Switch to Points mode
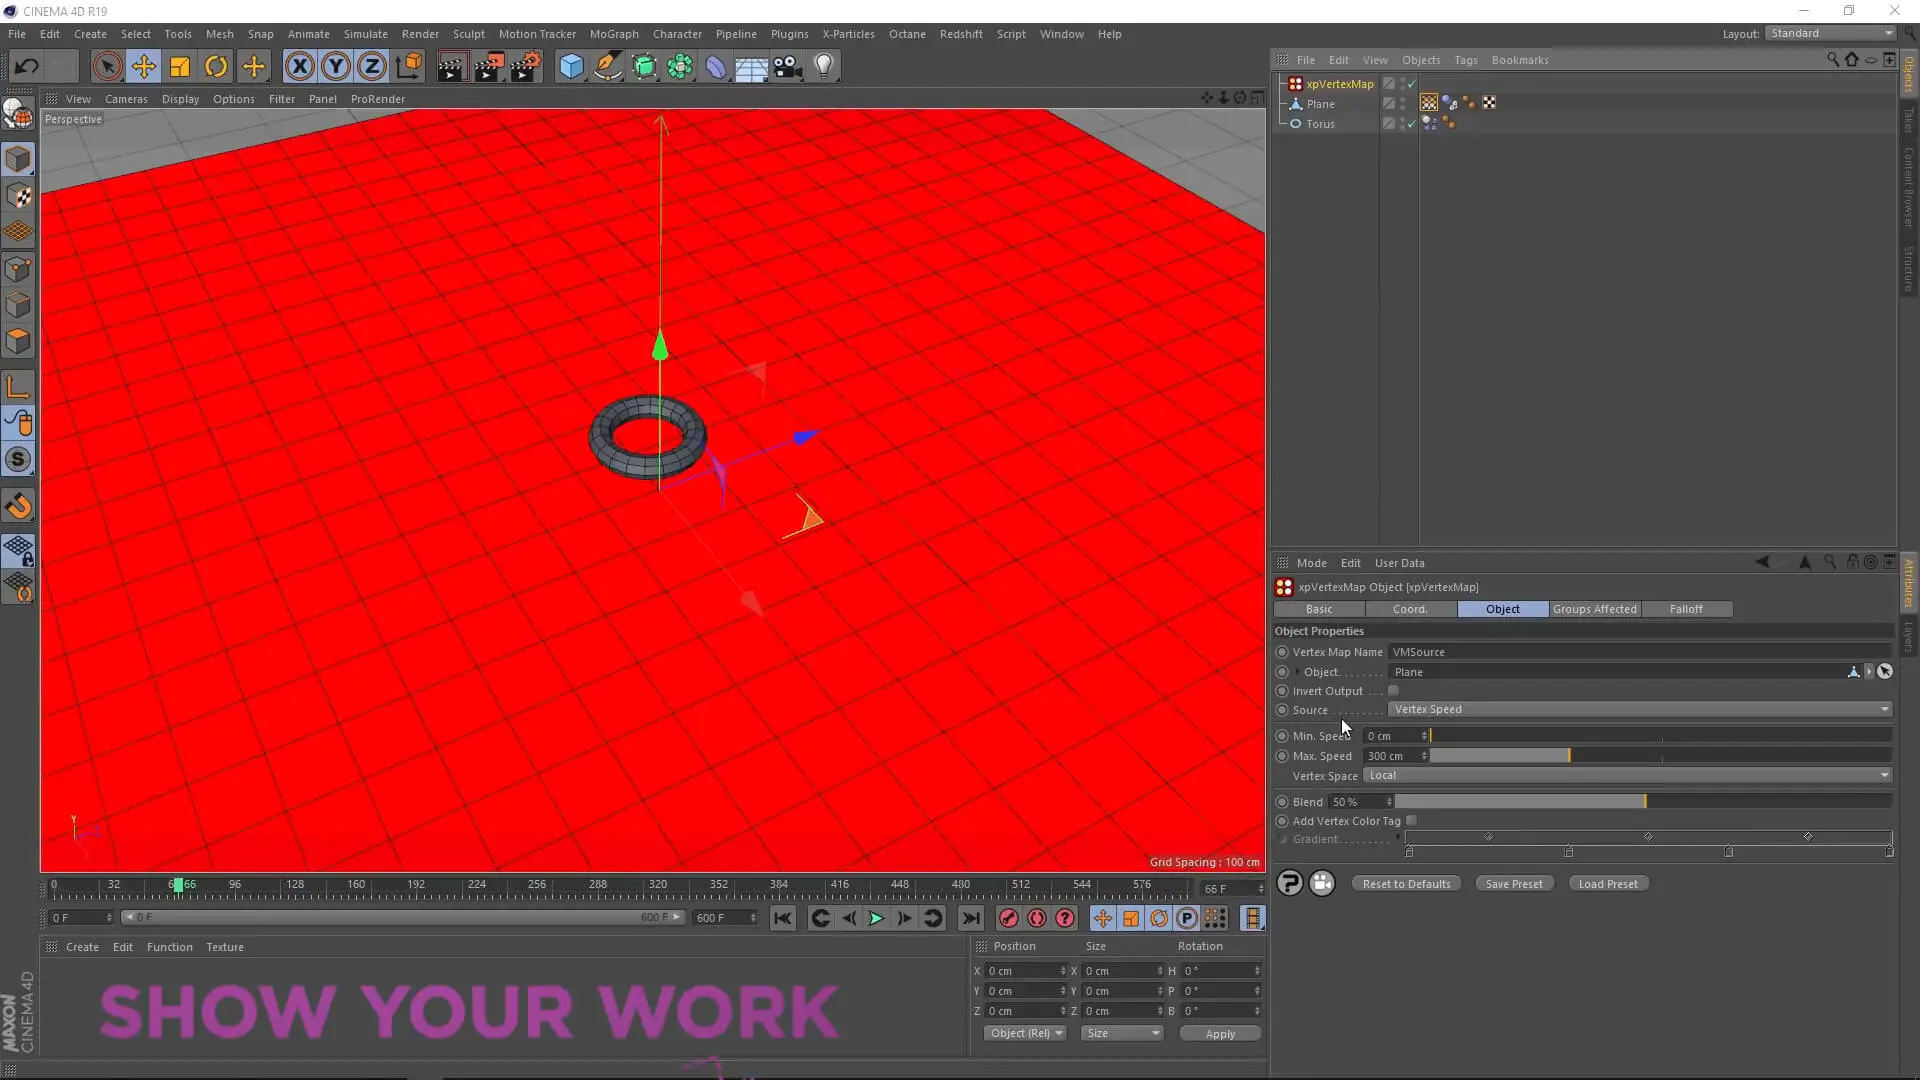Screen dimensions: 1920x1080 coord(18,269)
